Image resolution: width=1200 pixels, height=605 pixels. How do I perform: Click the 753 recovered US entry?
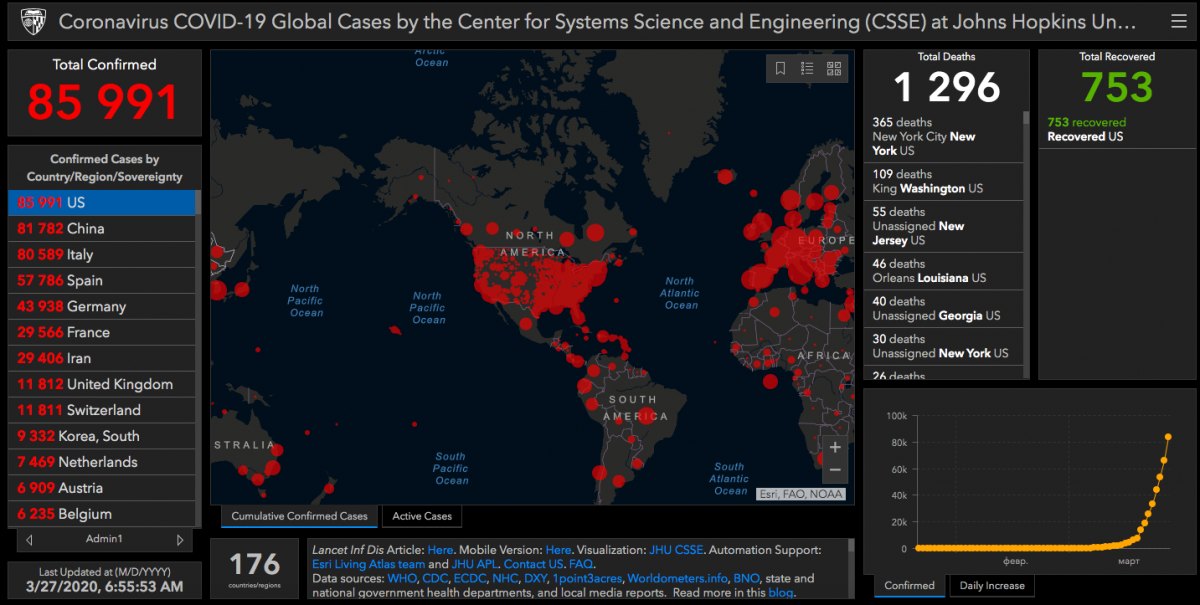pos(1116,129)
